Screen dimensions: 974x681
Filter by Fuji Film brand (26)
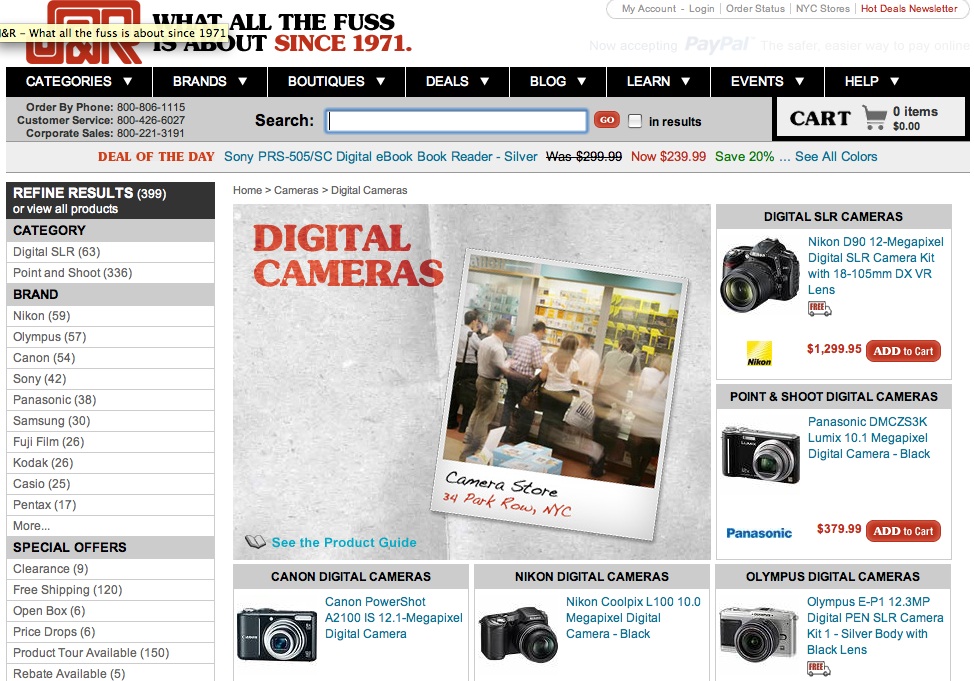tap(111, 442)
